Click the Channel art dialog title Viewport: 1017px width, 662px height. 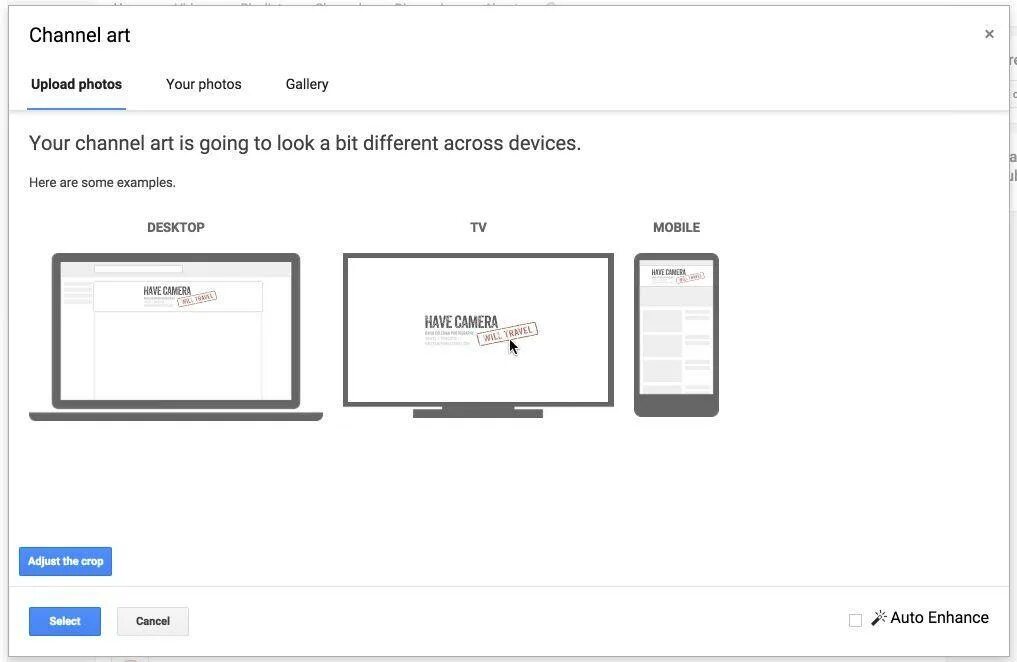click(x=80, y=35)
